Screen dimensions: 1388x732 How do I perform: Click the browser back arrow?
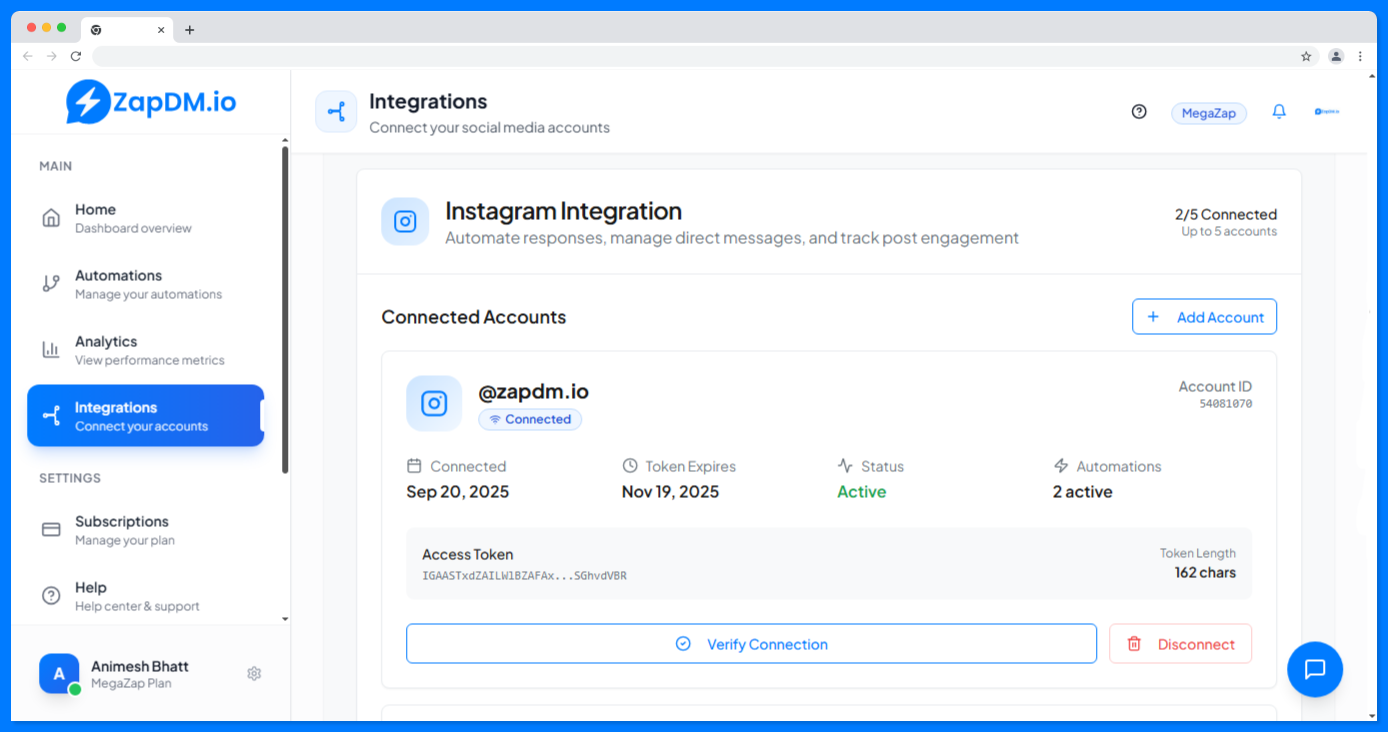(28, 56)
